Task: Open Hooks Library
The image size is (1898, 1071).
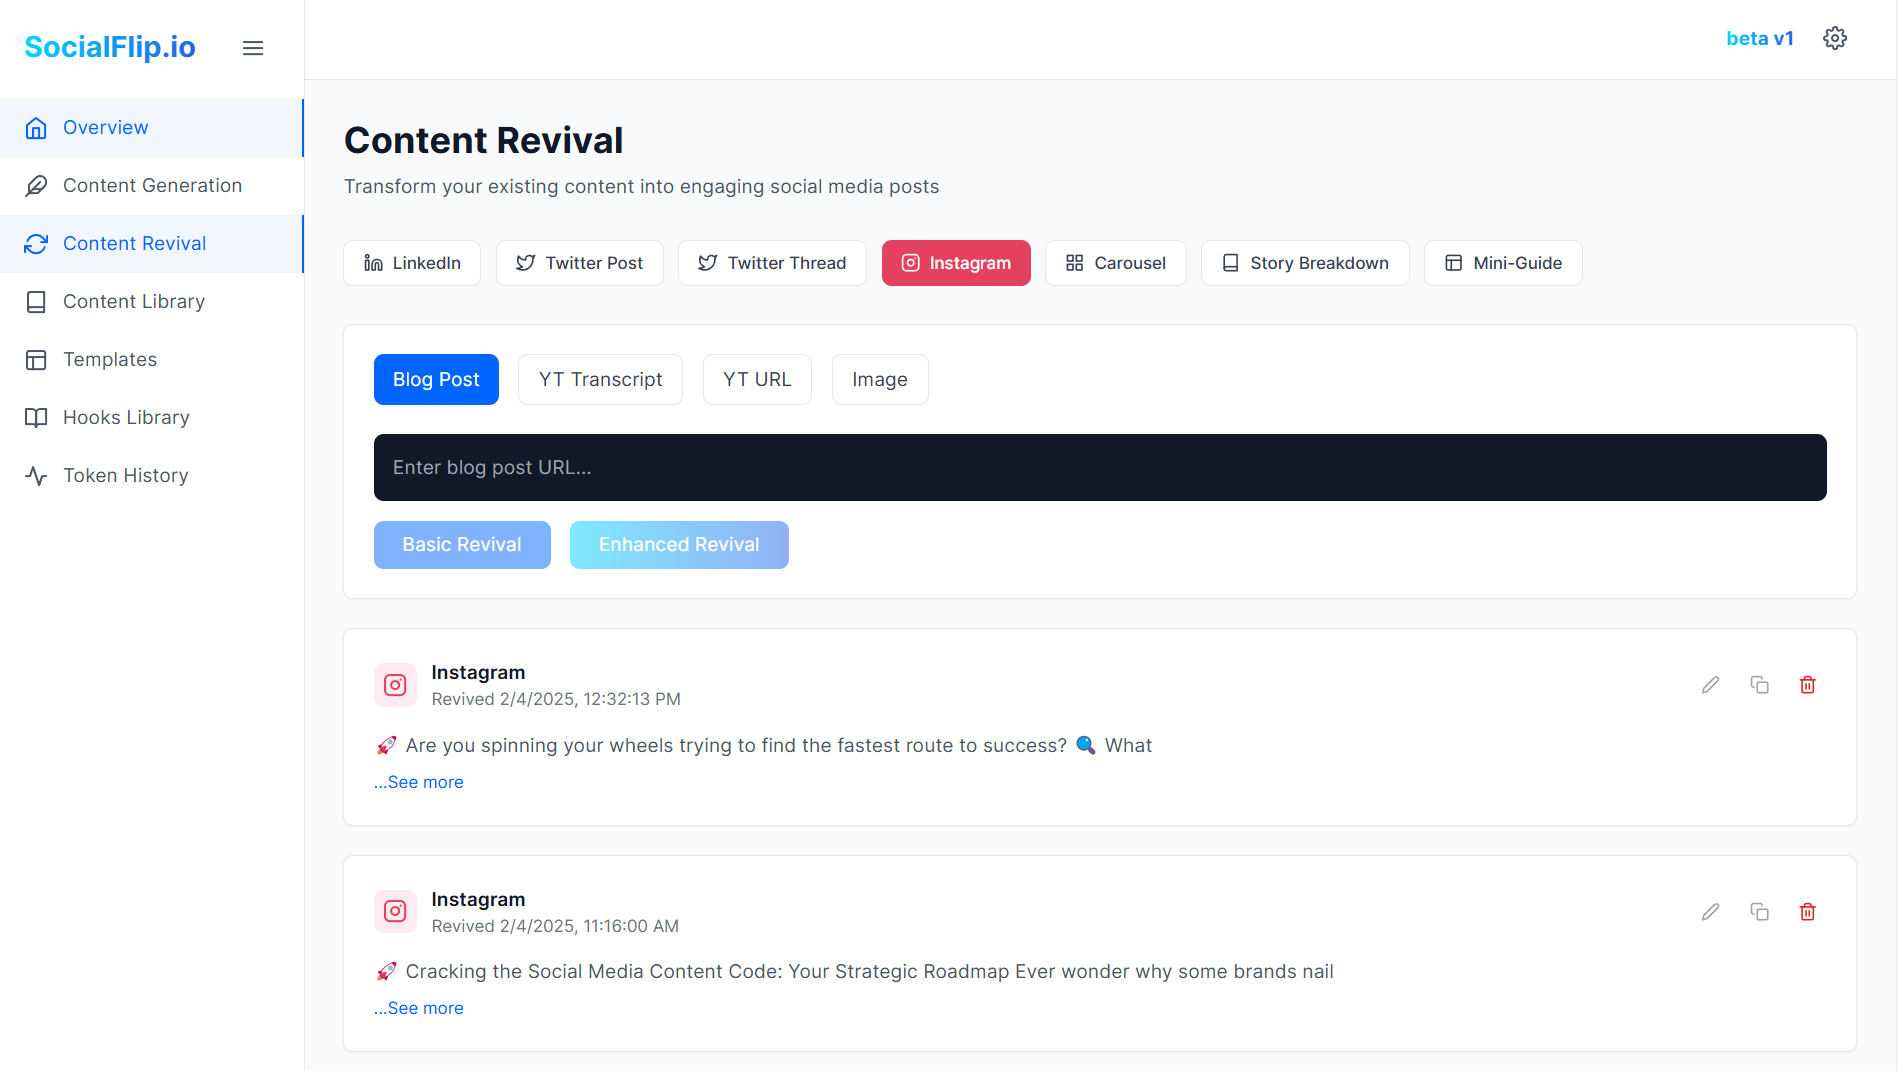Action: click(x=151, y=418)
